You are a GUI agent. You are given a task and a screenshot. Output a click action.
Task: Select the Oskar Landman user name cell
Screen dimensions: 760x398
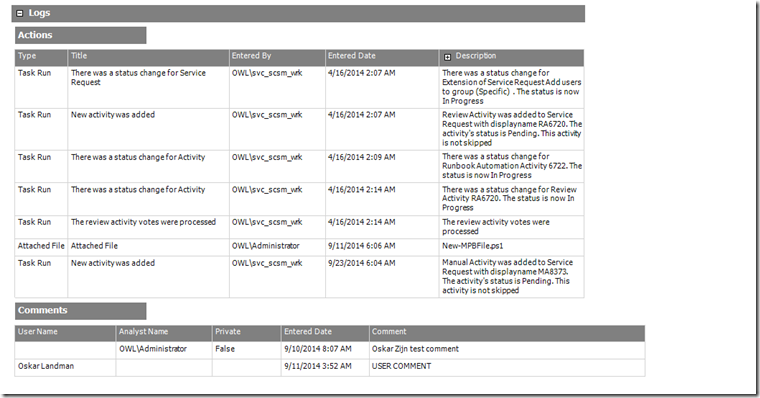click(65, 367)
